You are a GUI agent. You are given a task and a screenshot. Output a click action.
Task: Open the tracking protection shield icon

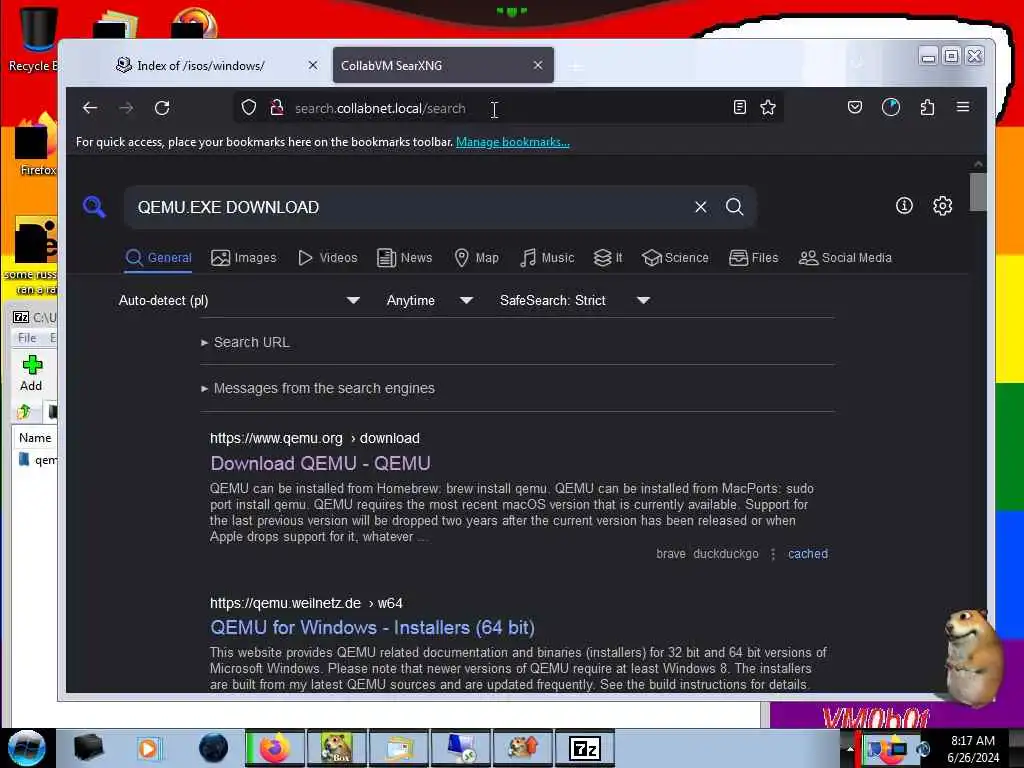pyautogui.click(x=248, y=108)
